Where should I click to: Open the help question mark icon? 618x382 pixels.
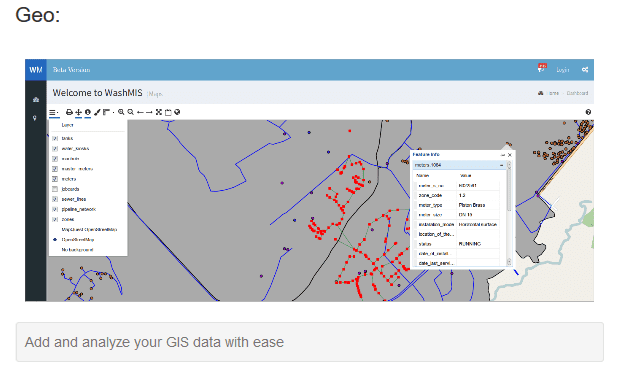point(588,112)
